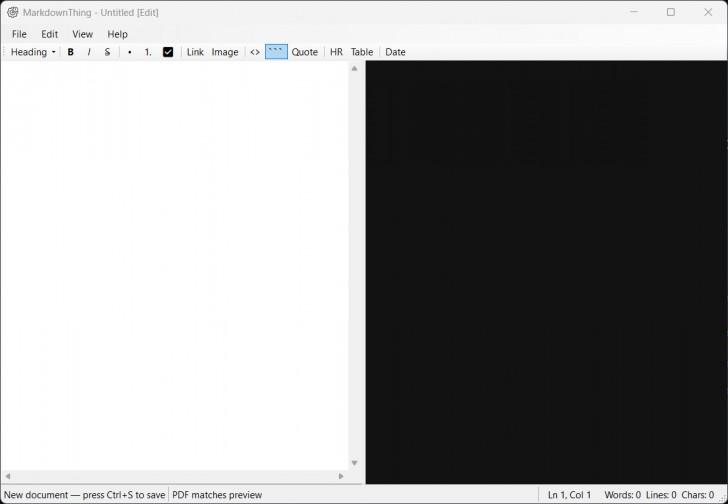Insert a Quote block
The height and width of the screenshot is (504, 728).
pyautogui.click(x=305, y=52)
